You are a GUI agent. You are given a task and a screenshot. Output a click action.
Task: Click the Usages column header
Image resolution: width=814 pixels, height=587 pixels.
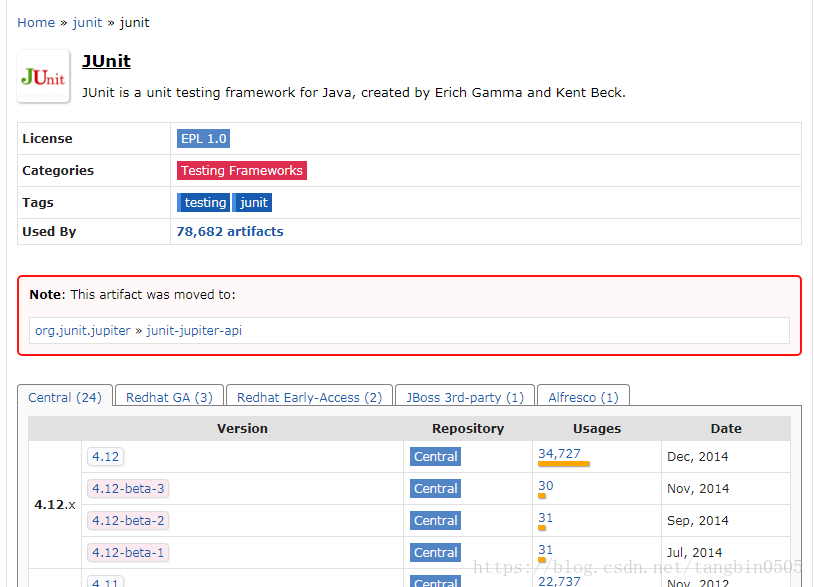tap(597, 429)
